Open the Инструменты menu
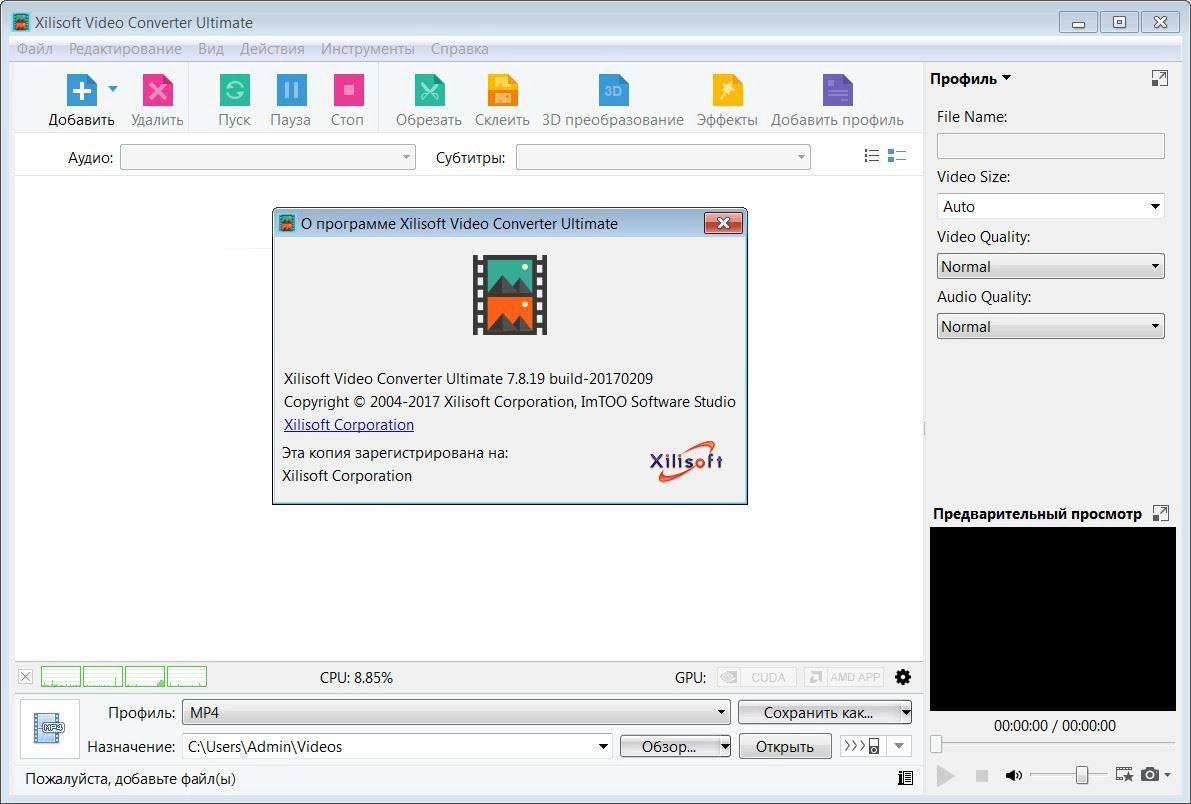Image resolution: width=1191 pixels, height=804 pixels. click(368, 49)
